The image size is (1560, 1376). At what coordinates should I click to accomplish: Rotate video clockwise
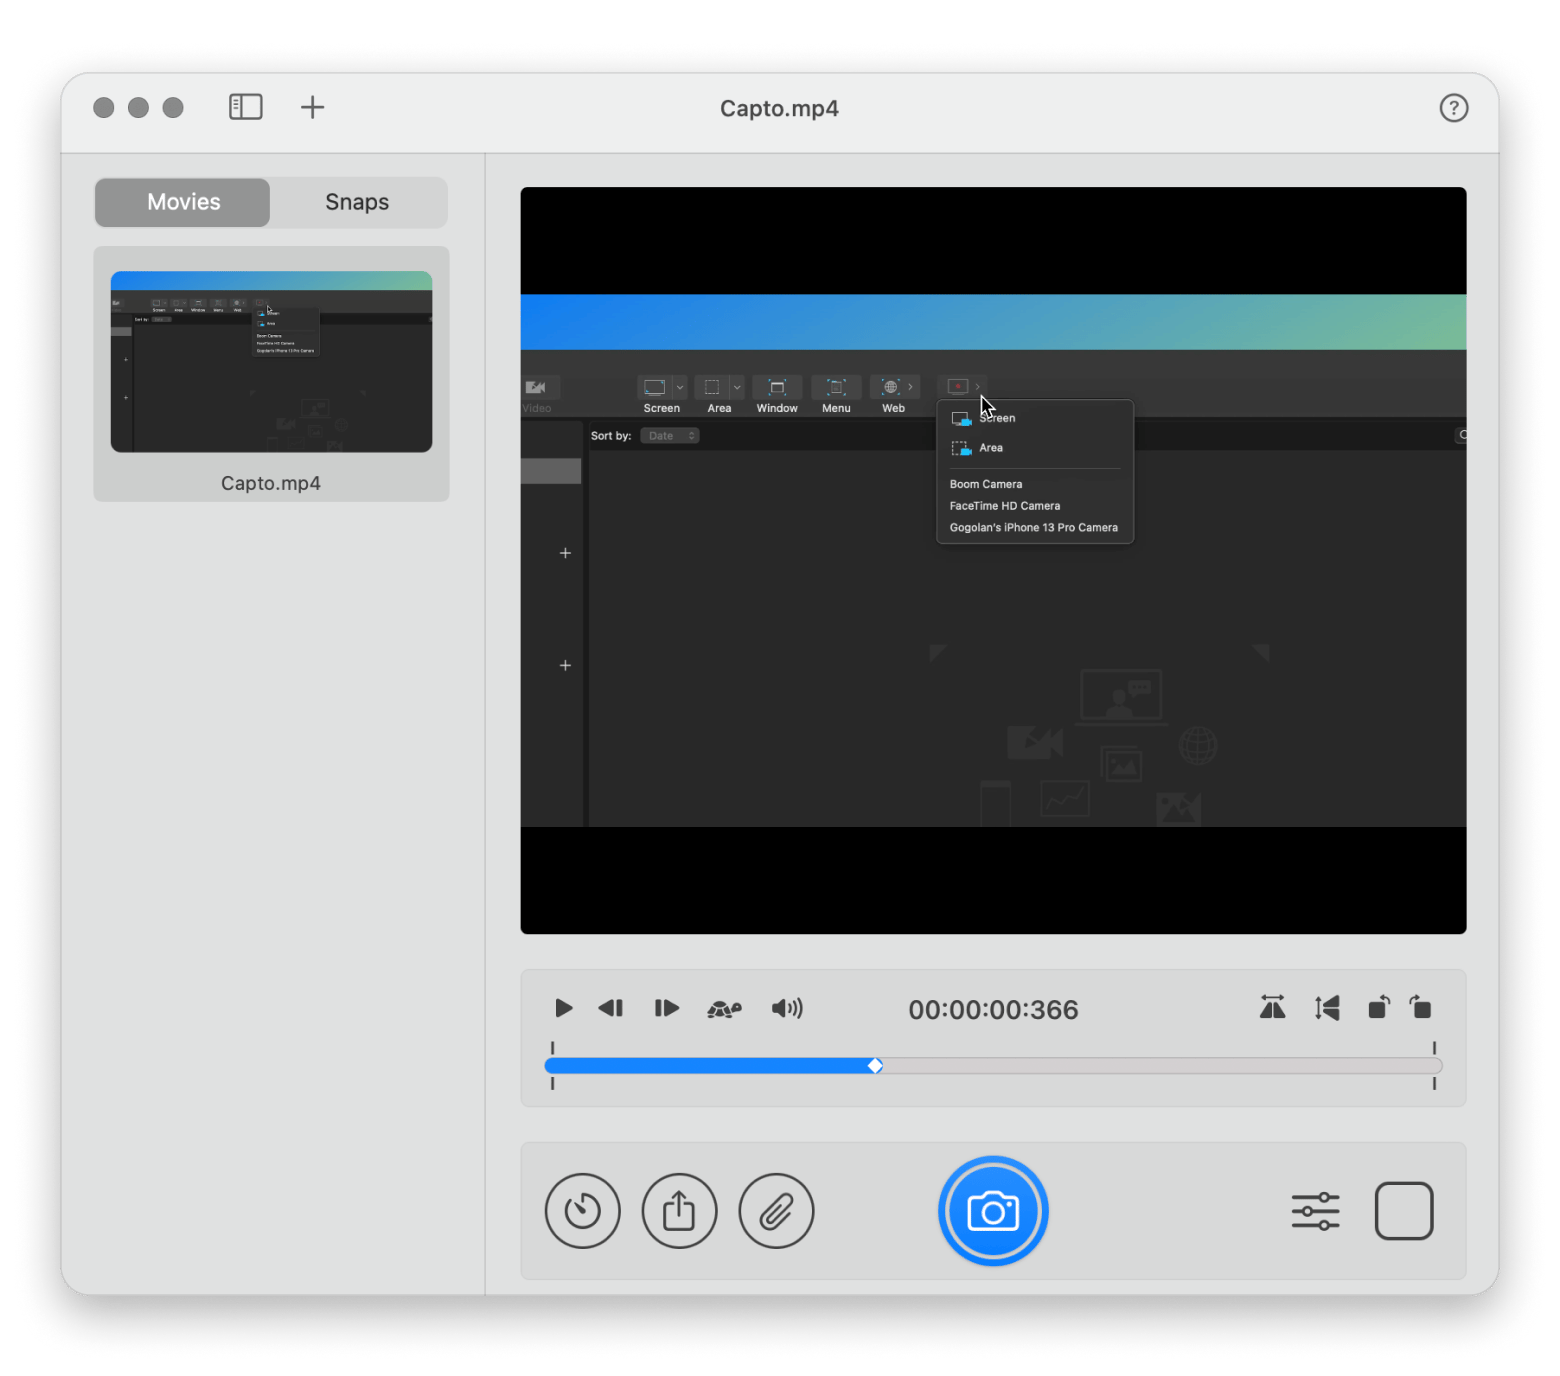tap(1420, 1008)
